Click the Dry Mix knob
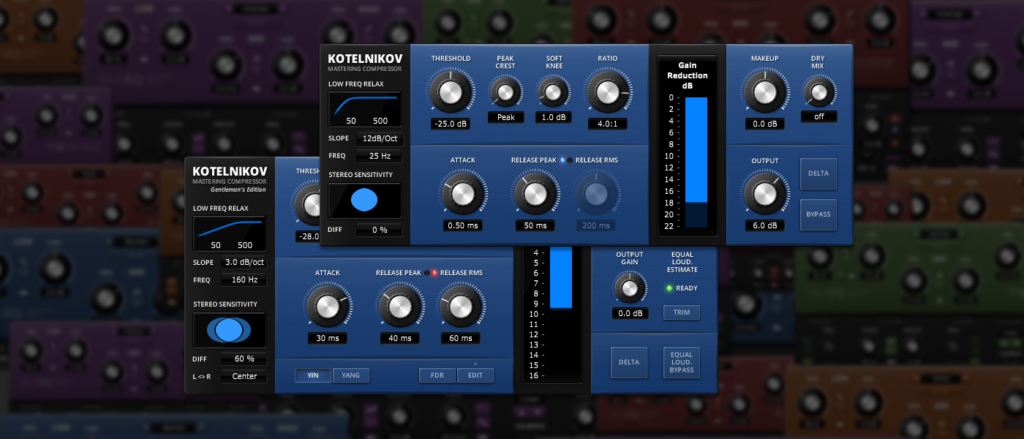1024x439 pixels. 818,92
